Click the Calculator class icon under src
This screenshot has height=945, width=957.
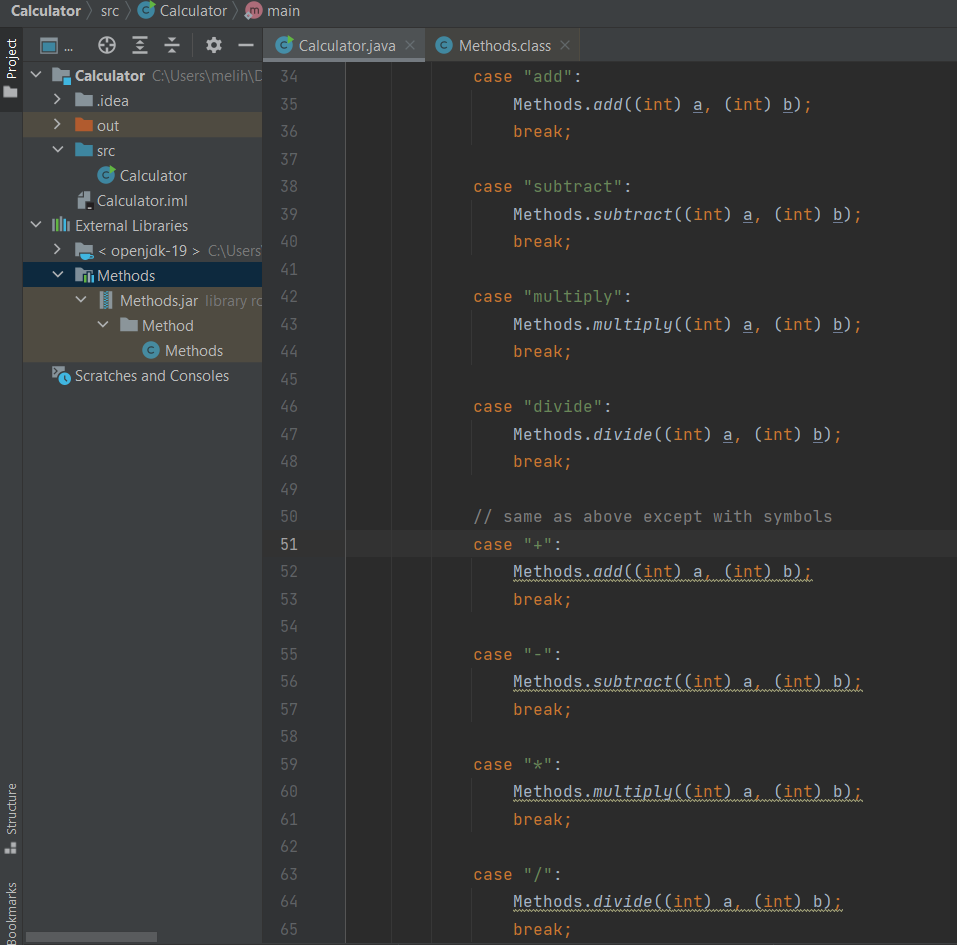pyautogui.click(x=105, y=175)
